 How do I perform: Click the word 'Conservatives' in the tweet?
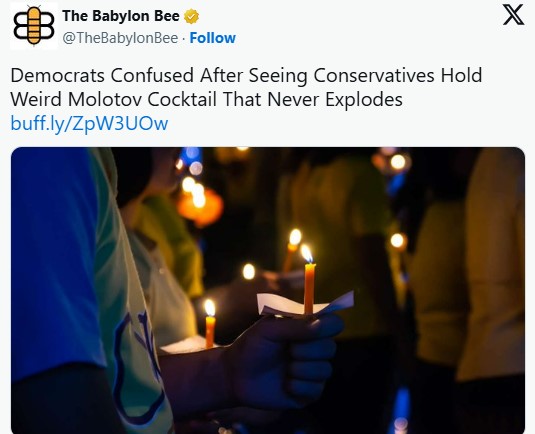[x=374, y=75]
